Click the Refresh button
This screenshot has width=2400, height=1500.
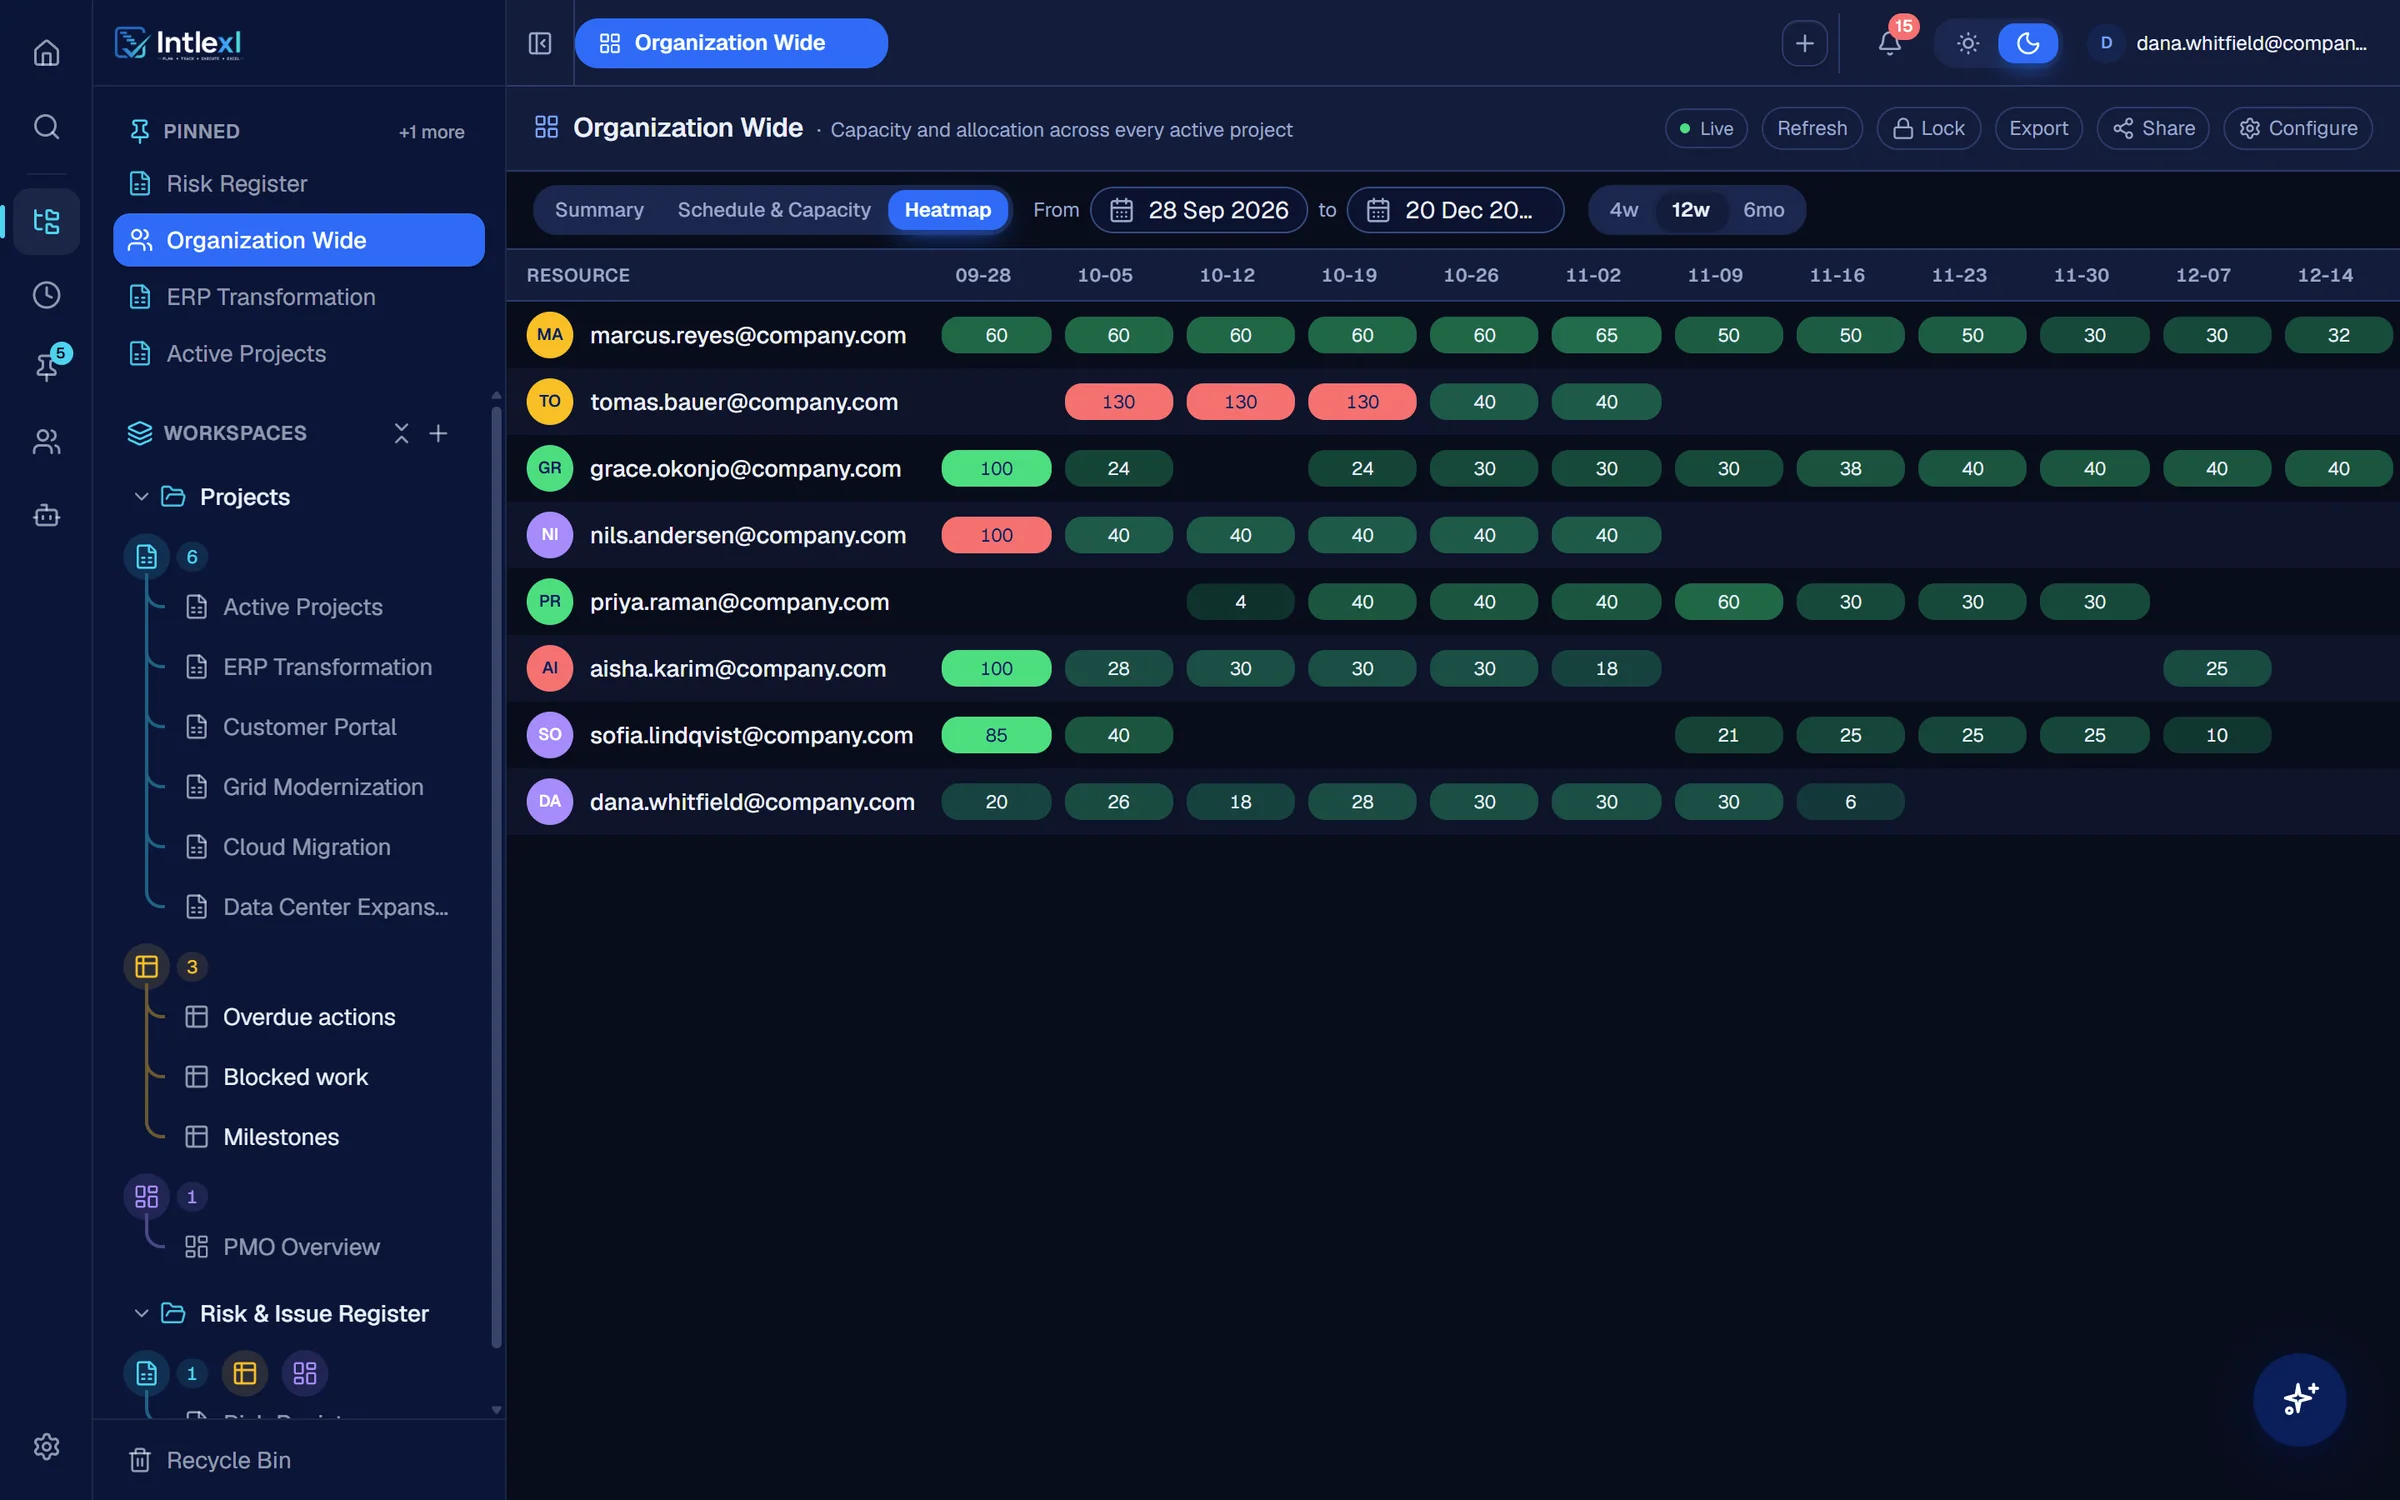tap(1811, 128)
